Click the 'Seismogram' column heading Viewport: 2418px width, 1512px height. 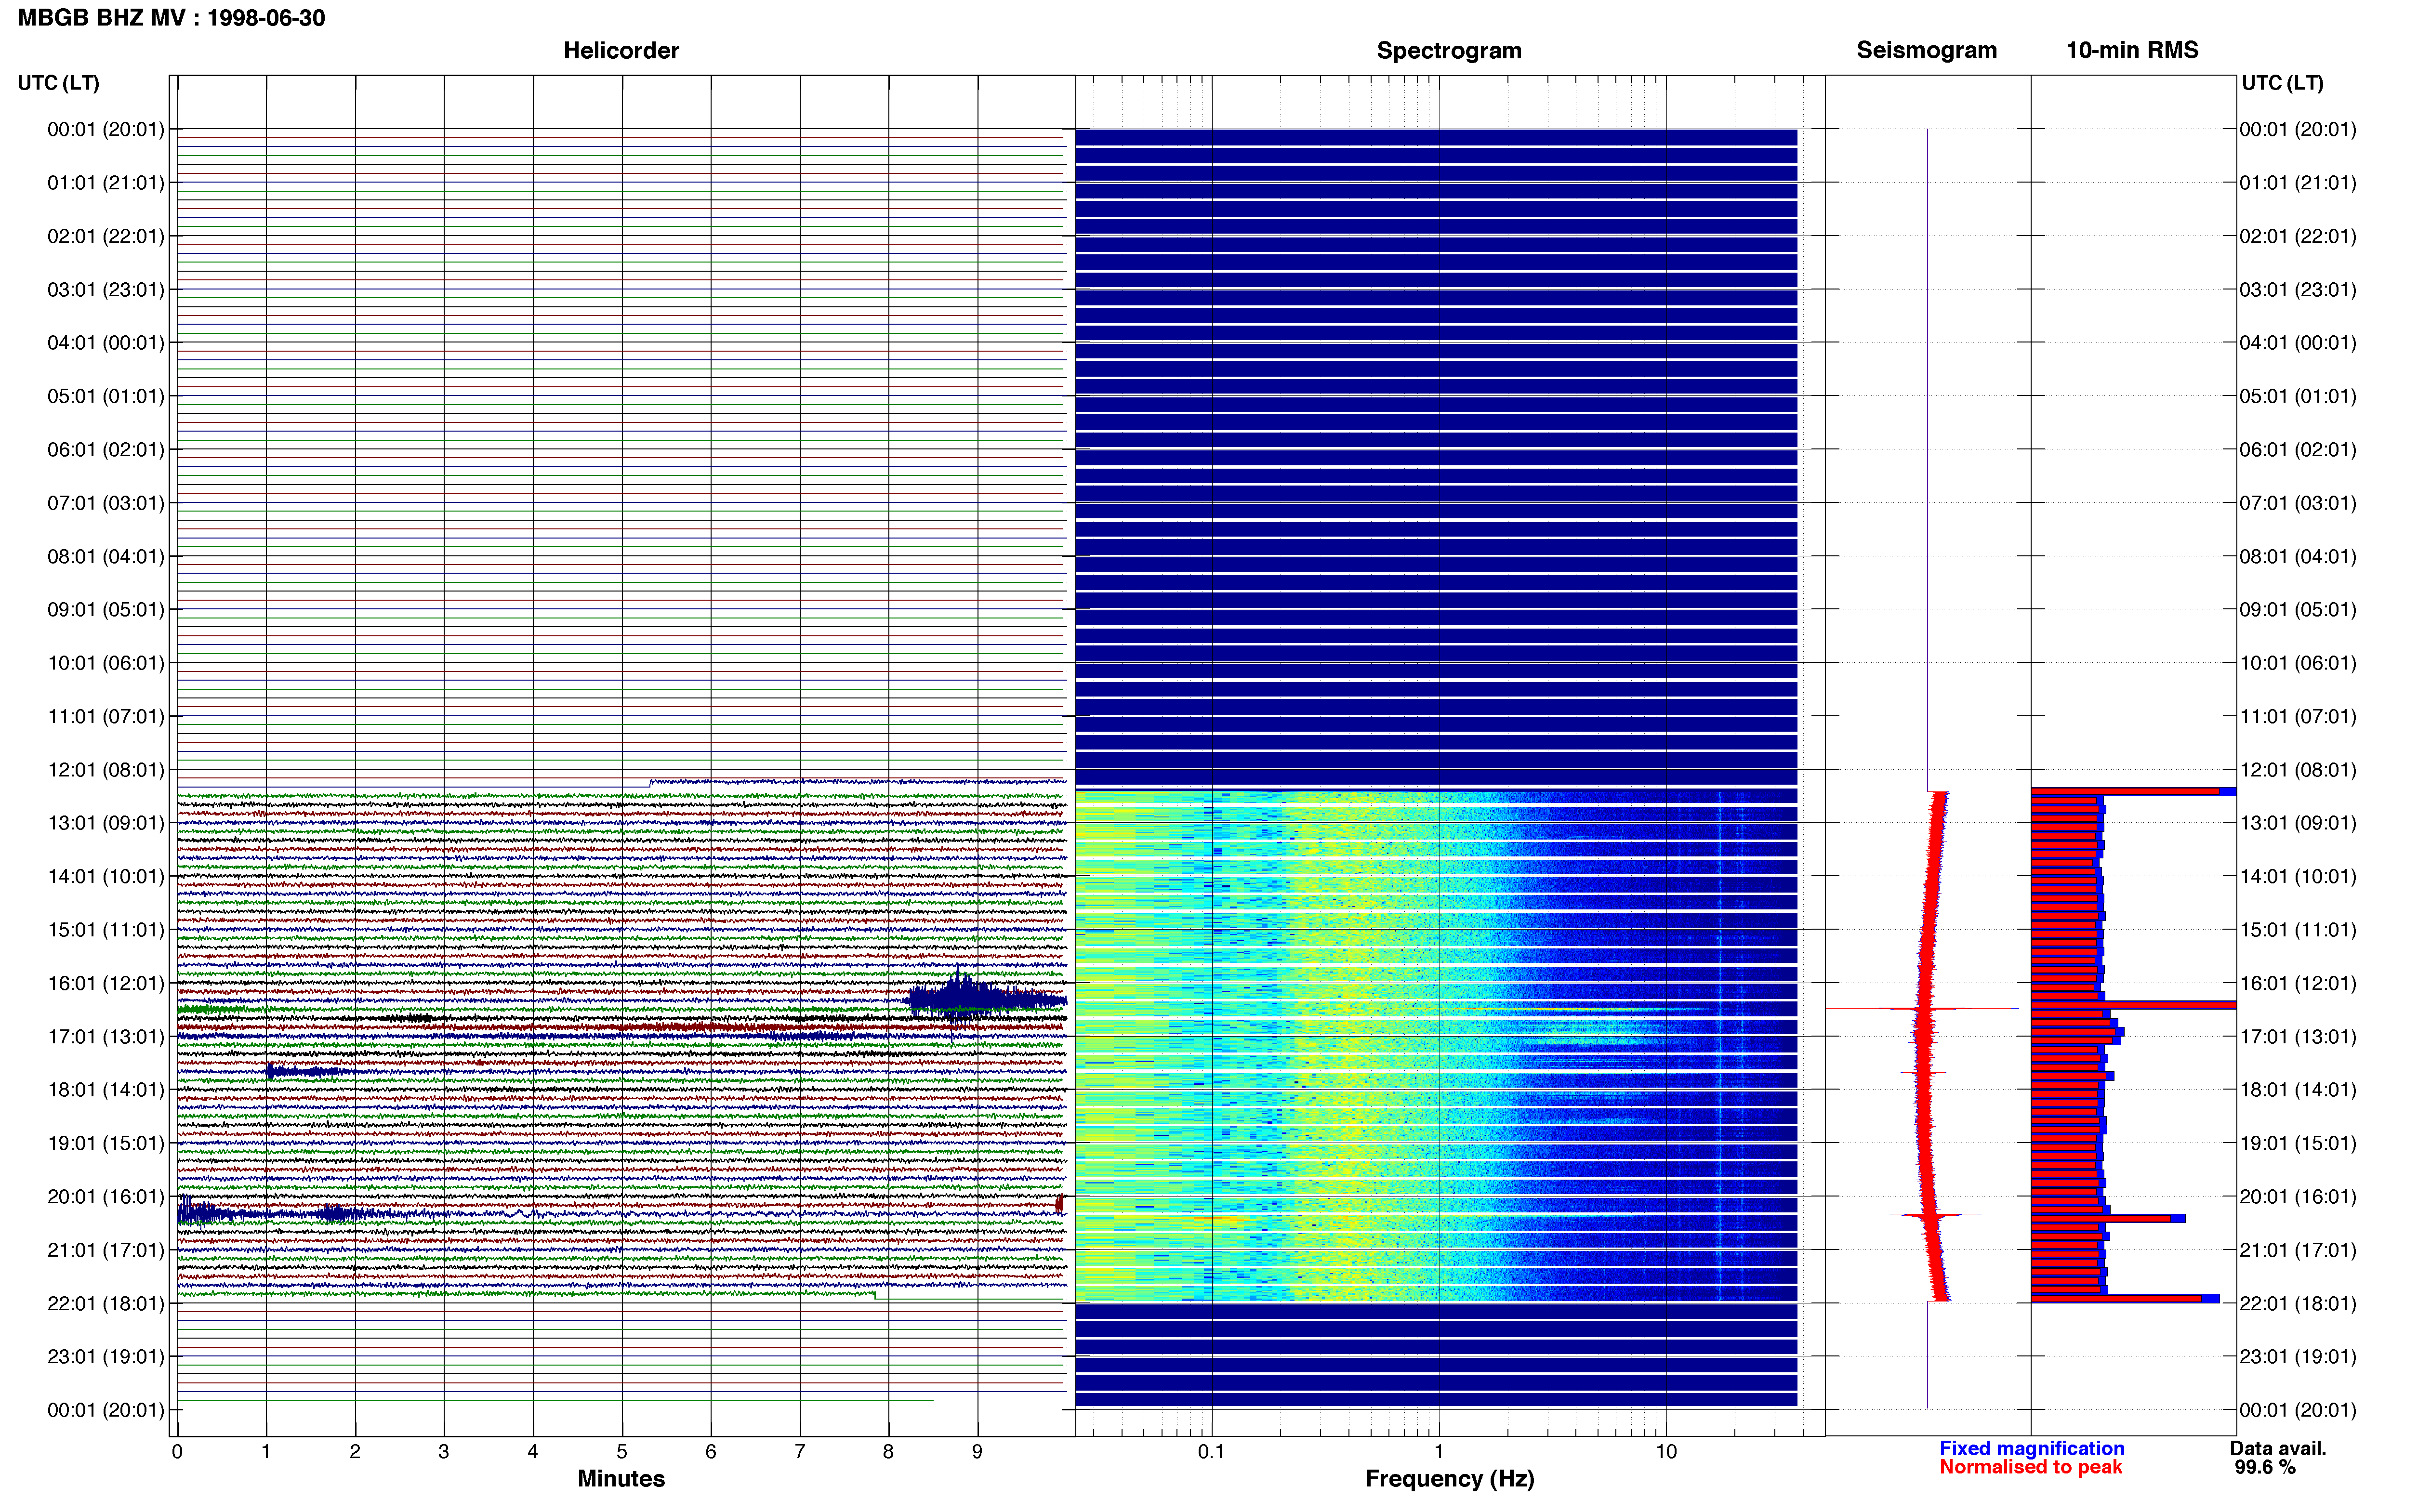pos(1926,50)
